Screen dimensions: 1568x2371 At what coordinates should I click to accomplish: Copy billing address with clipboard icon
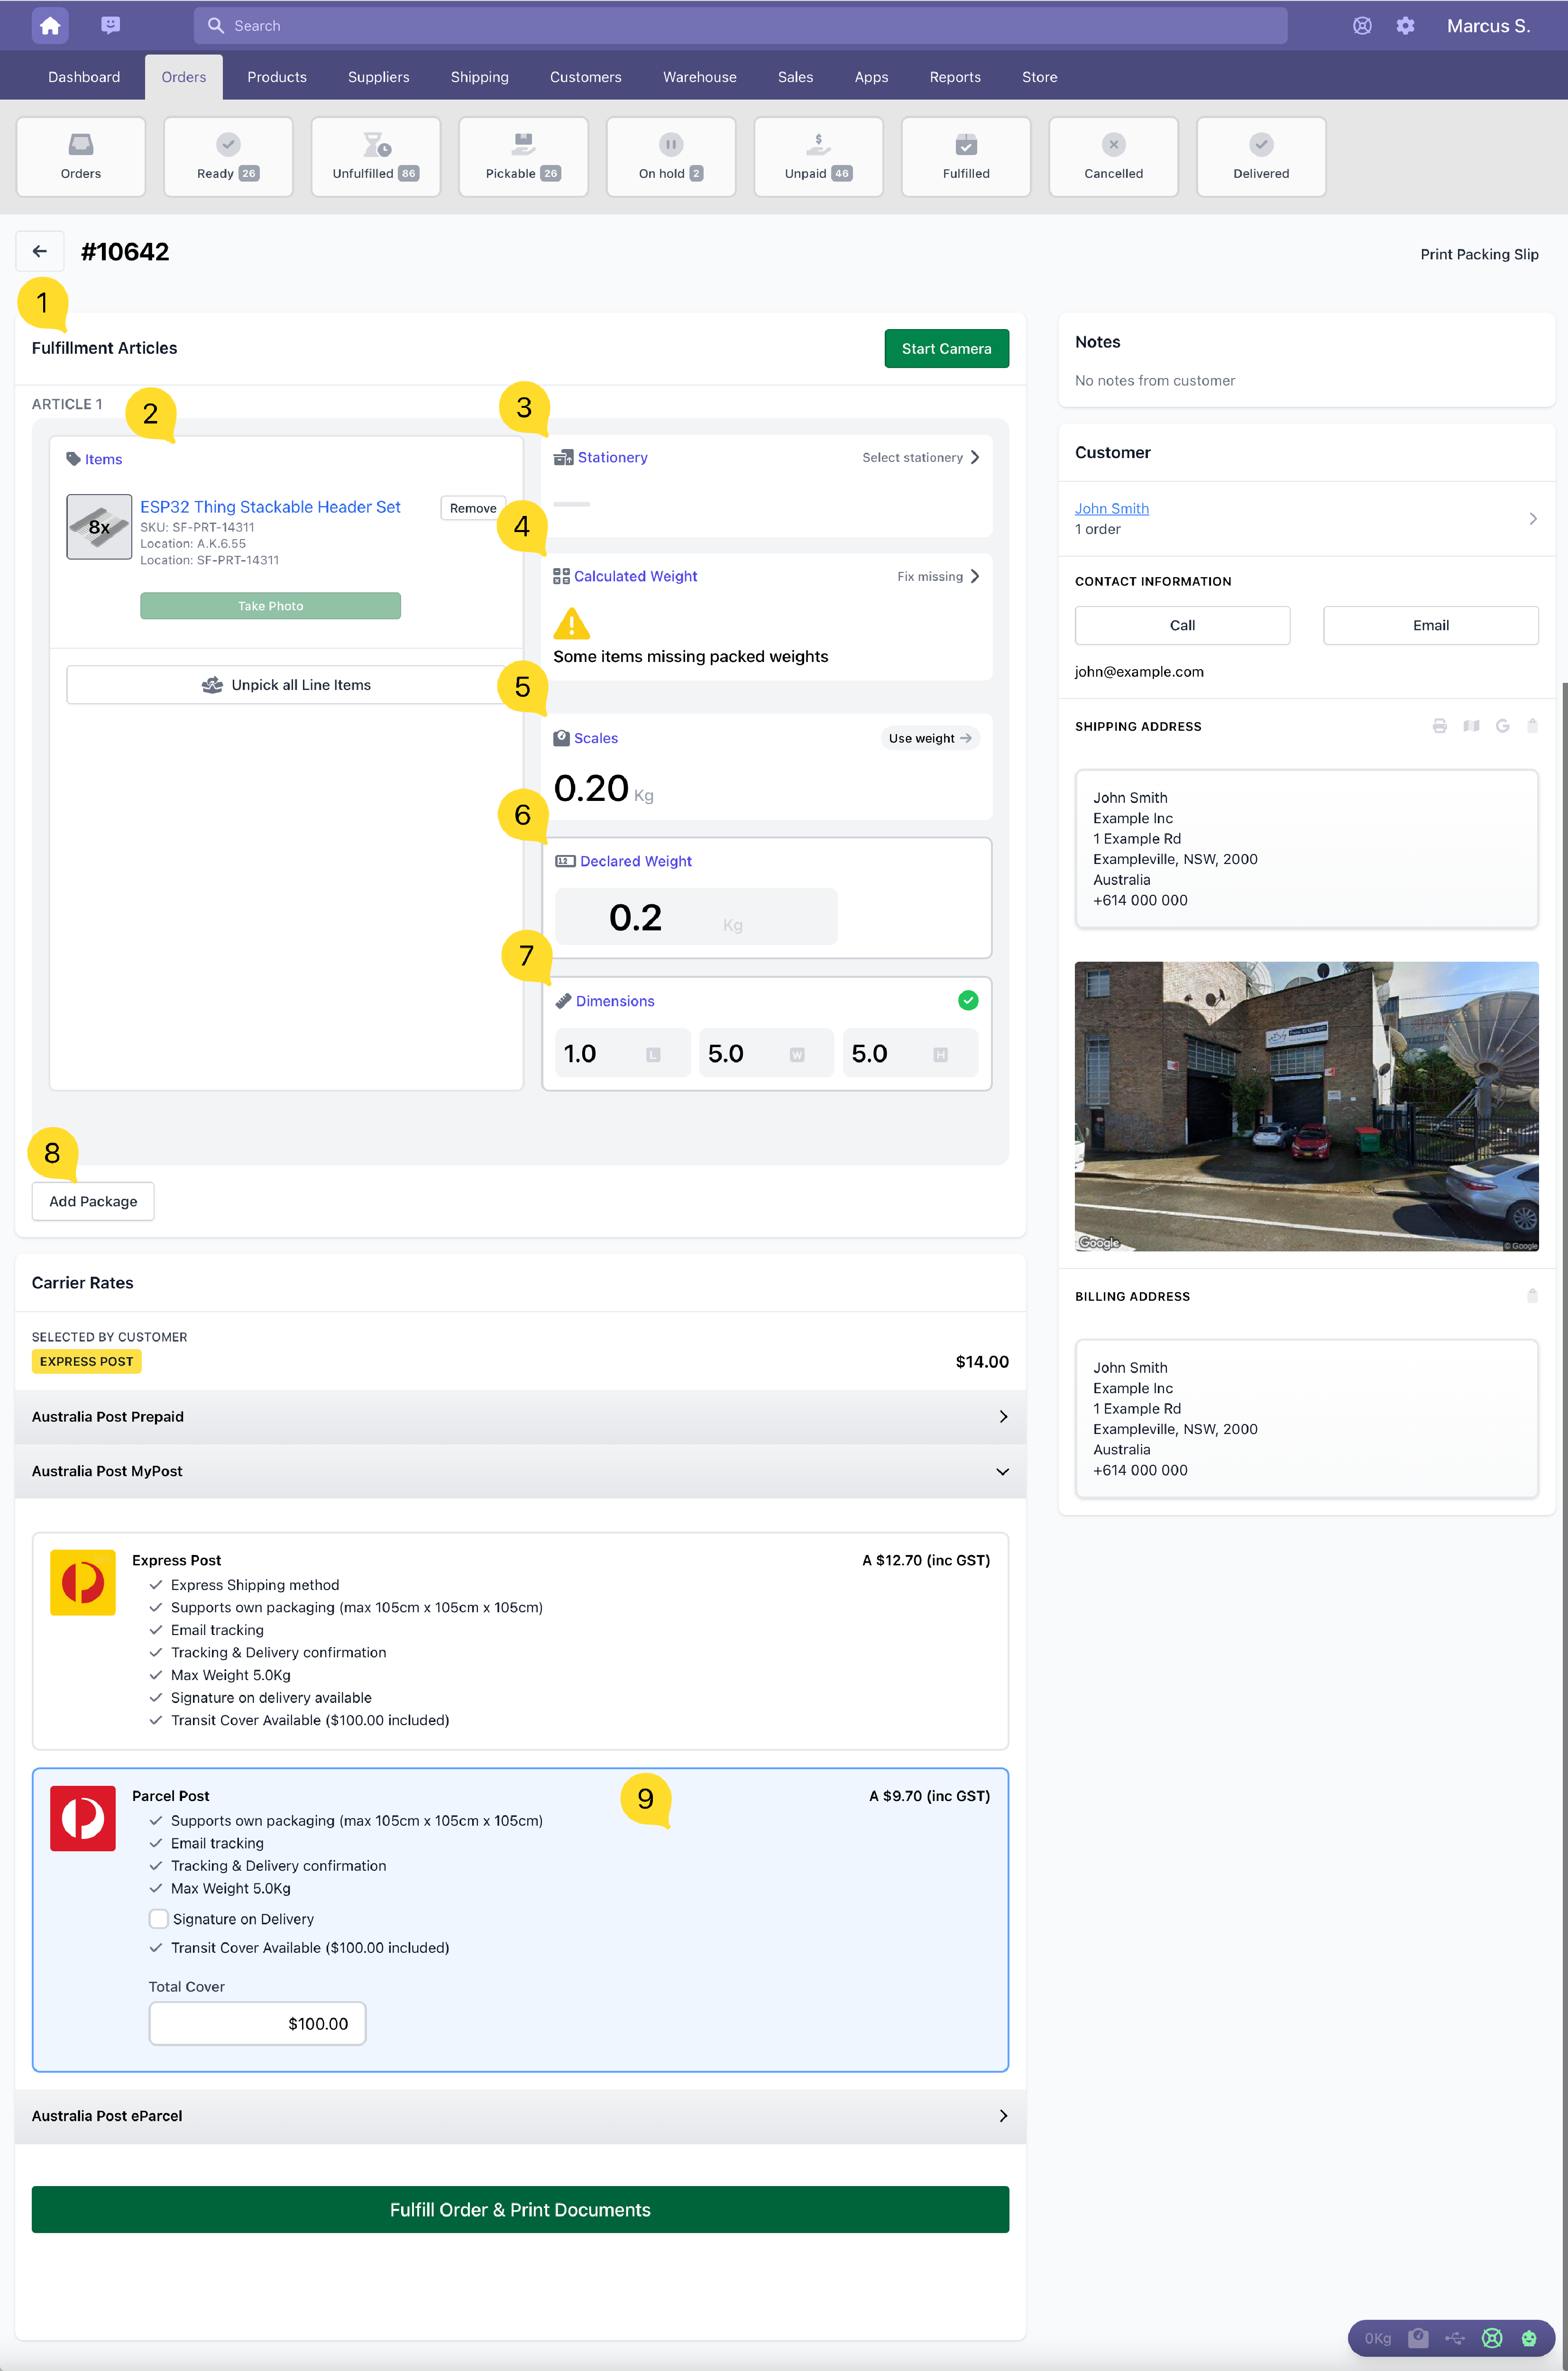pos(1532,1296)
